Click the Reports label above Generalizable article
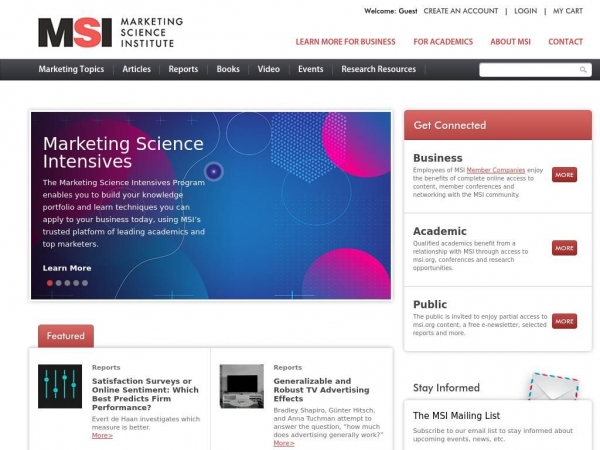This screenshot has height=450, width=600. tap(288, 367)
